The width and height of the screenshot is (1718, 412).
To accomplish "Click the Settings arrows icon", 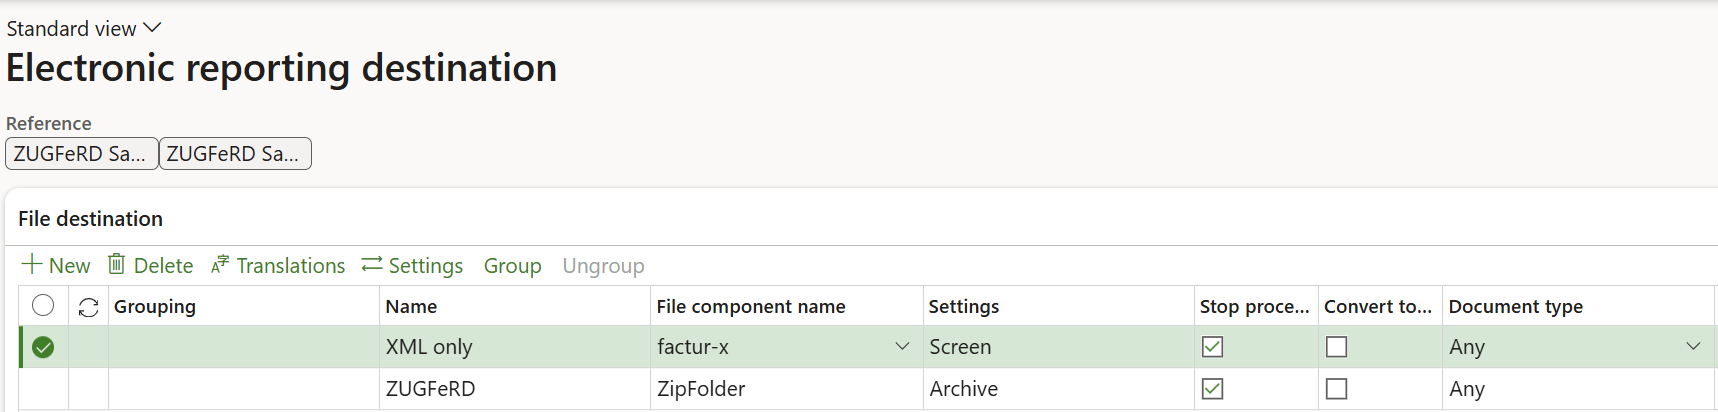I will (372, 265).
